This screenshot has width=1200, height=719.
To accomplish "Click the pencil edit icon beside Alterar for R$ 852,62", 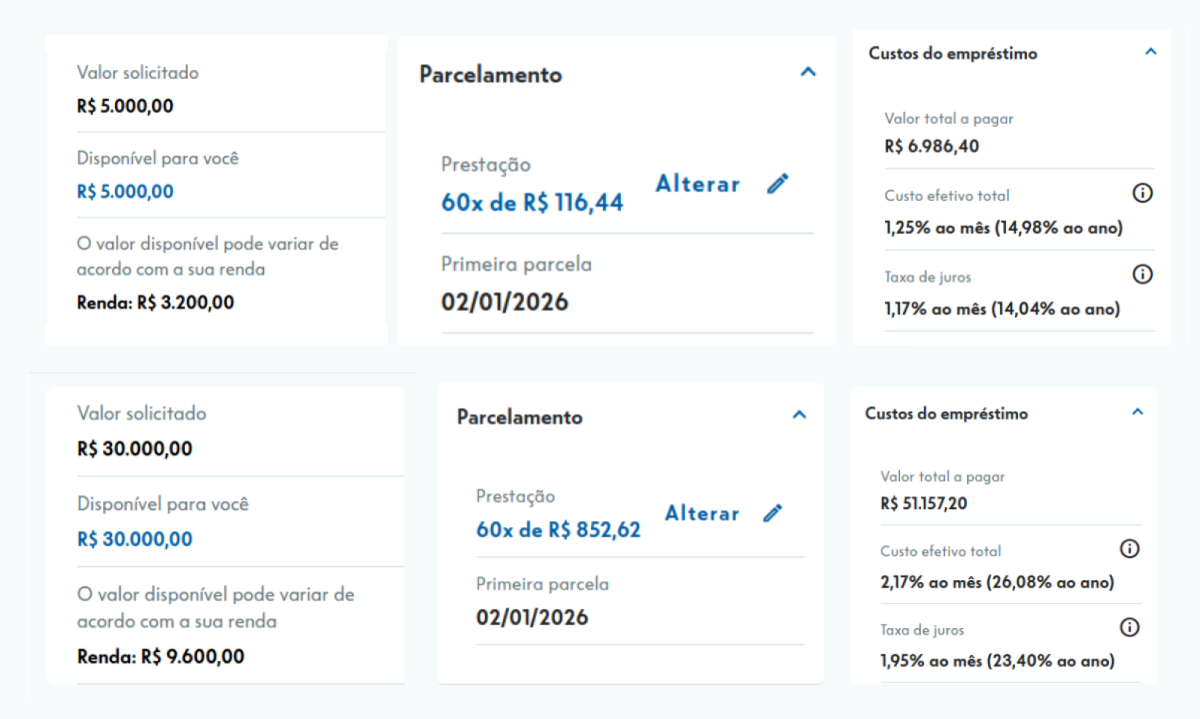I will point(773,513).
